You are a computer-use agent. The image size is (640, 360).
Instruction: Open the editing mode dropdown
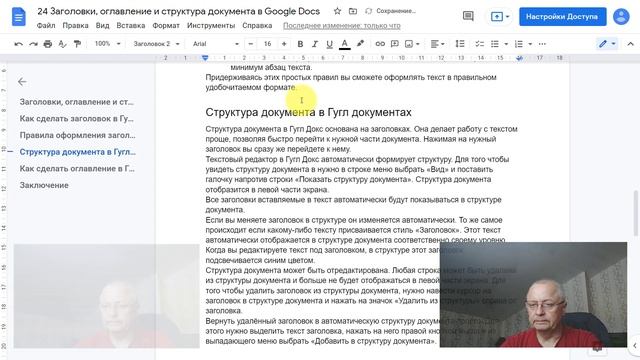click(x=607, y=44)
